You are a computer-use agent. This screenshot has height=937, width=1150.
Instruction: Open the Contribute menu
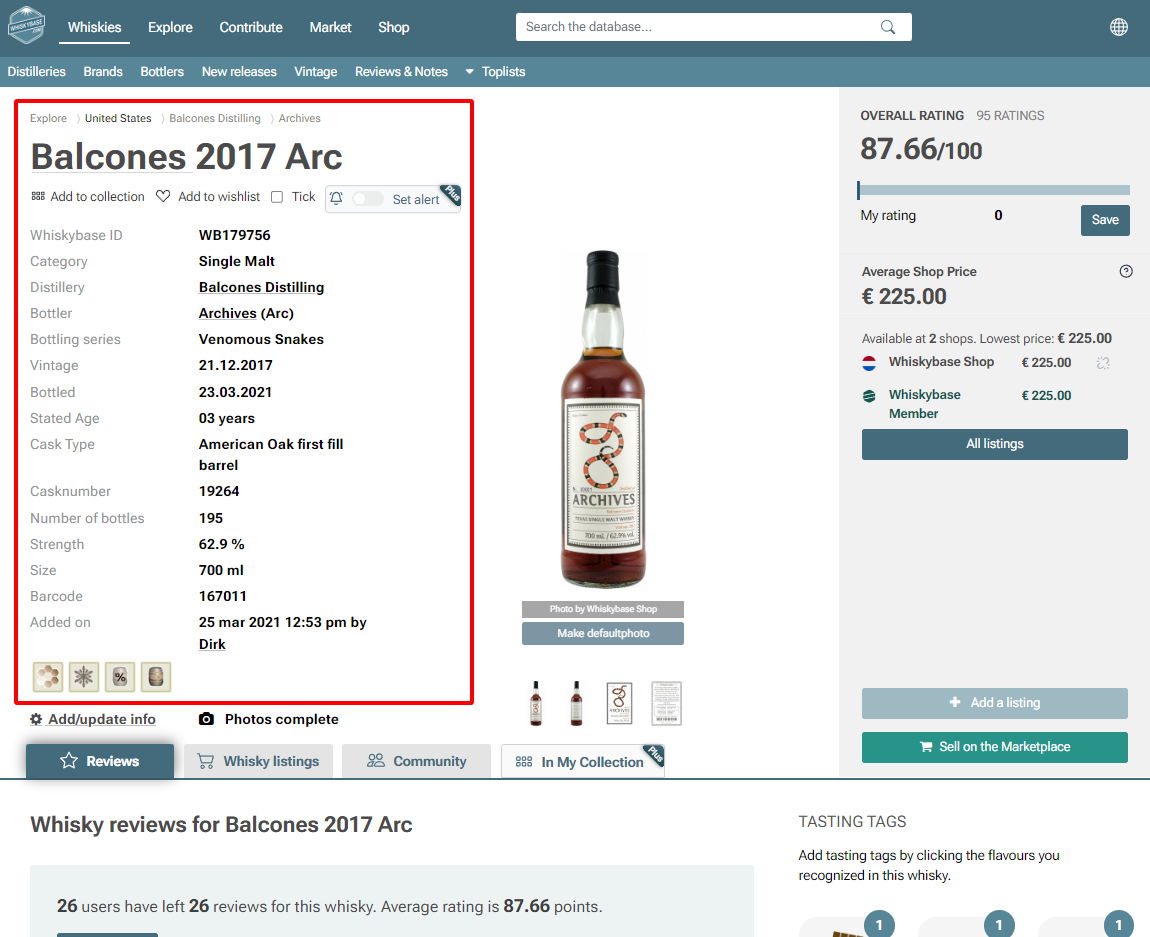tap(251, 27)
